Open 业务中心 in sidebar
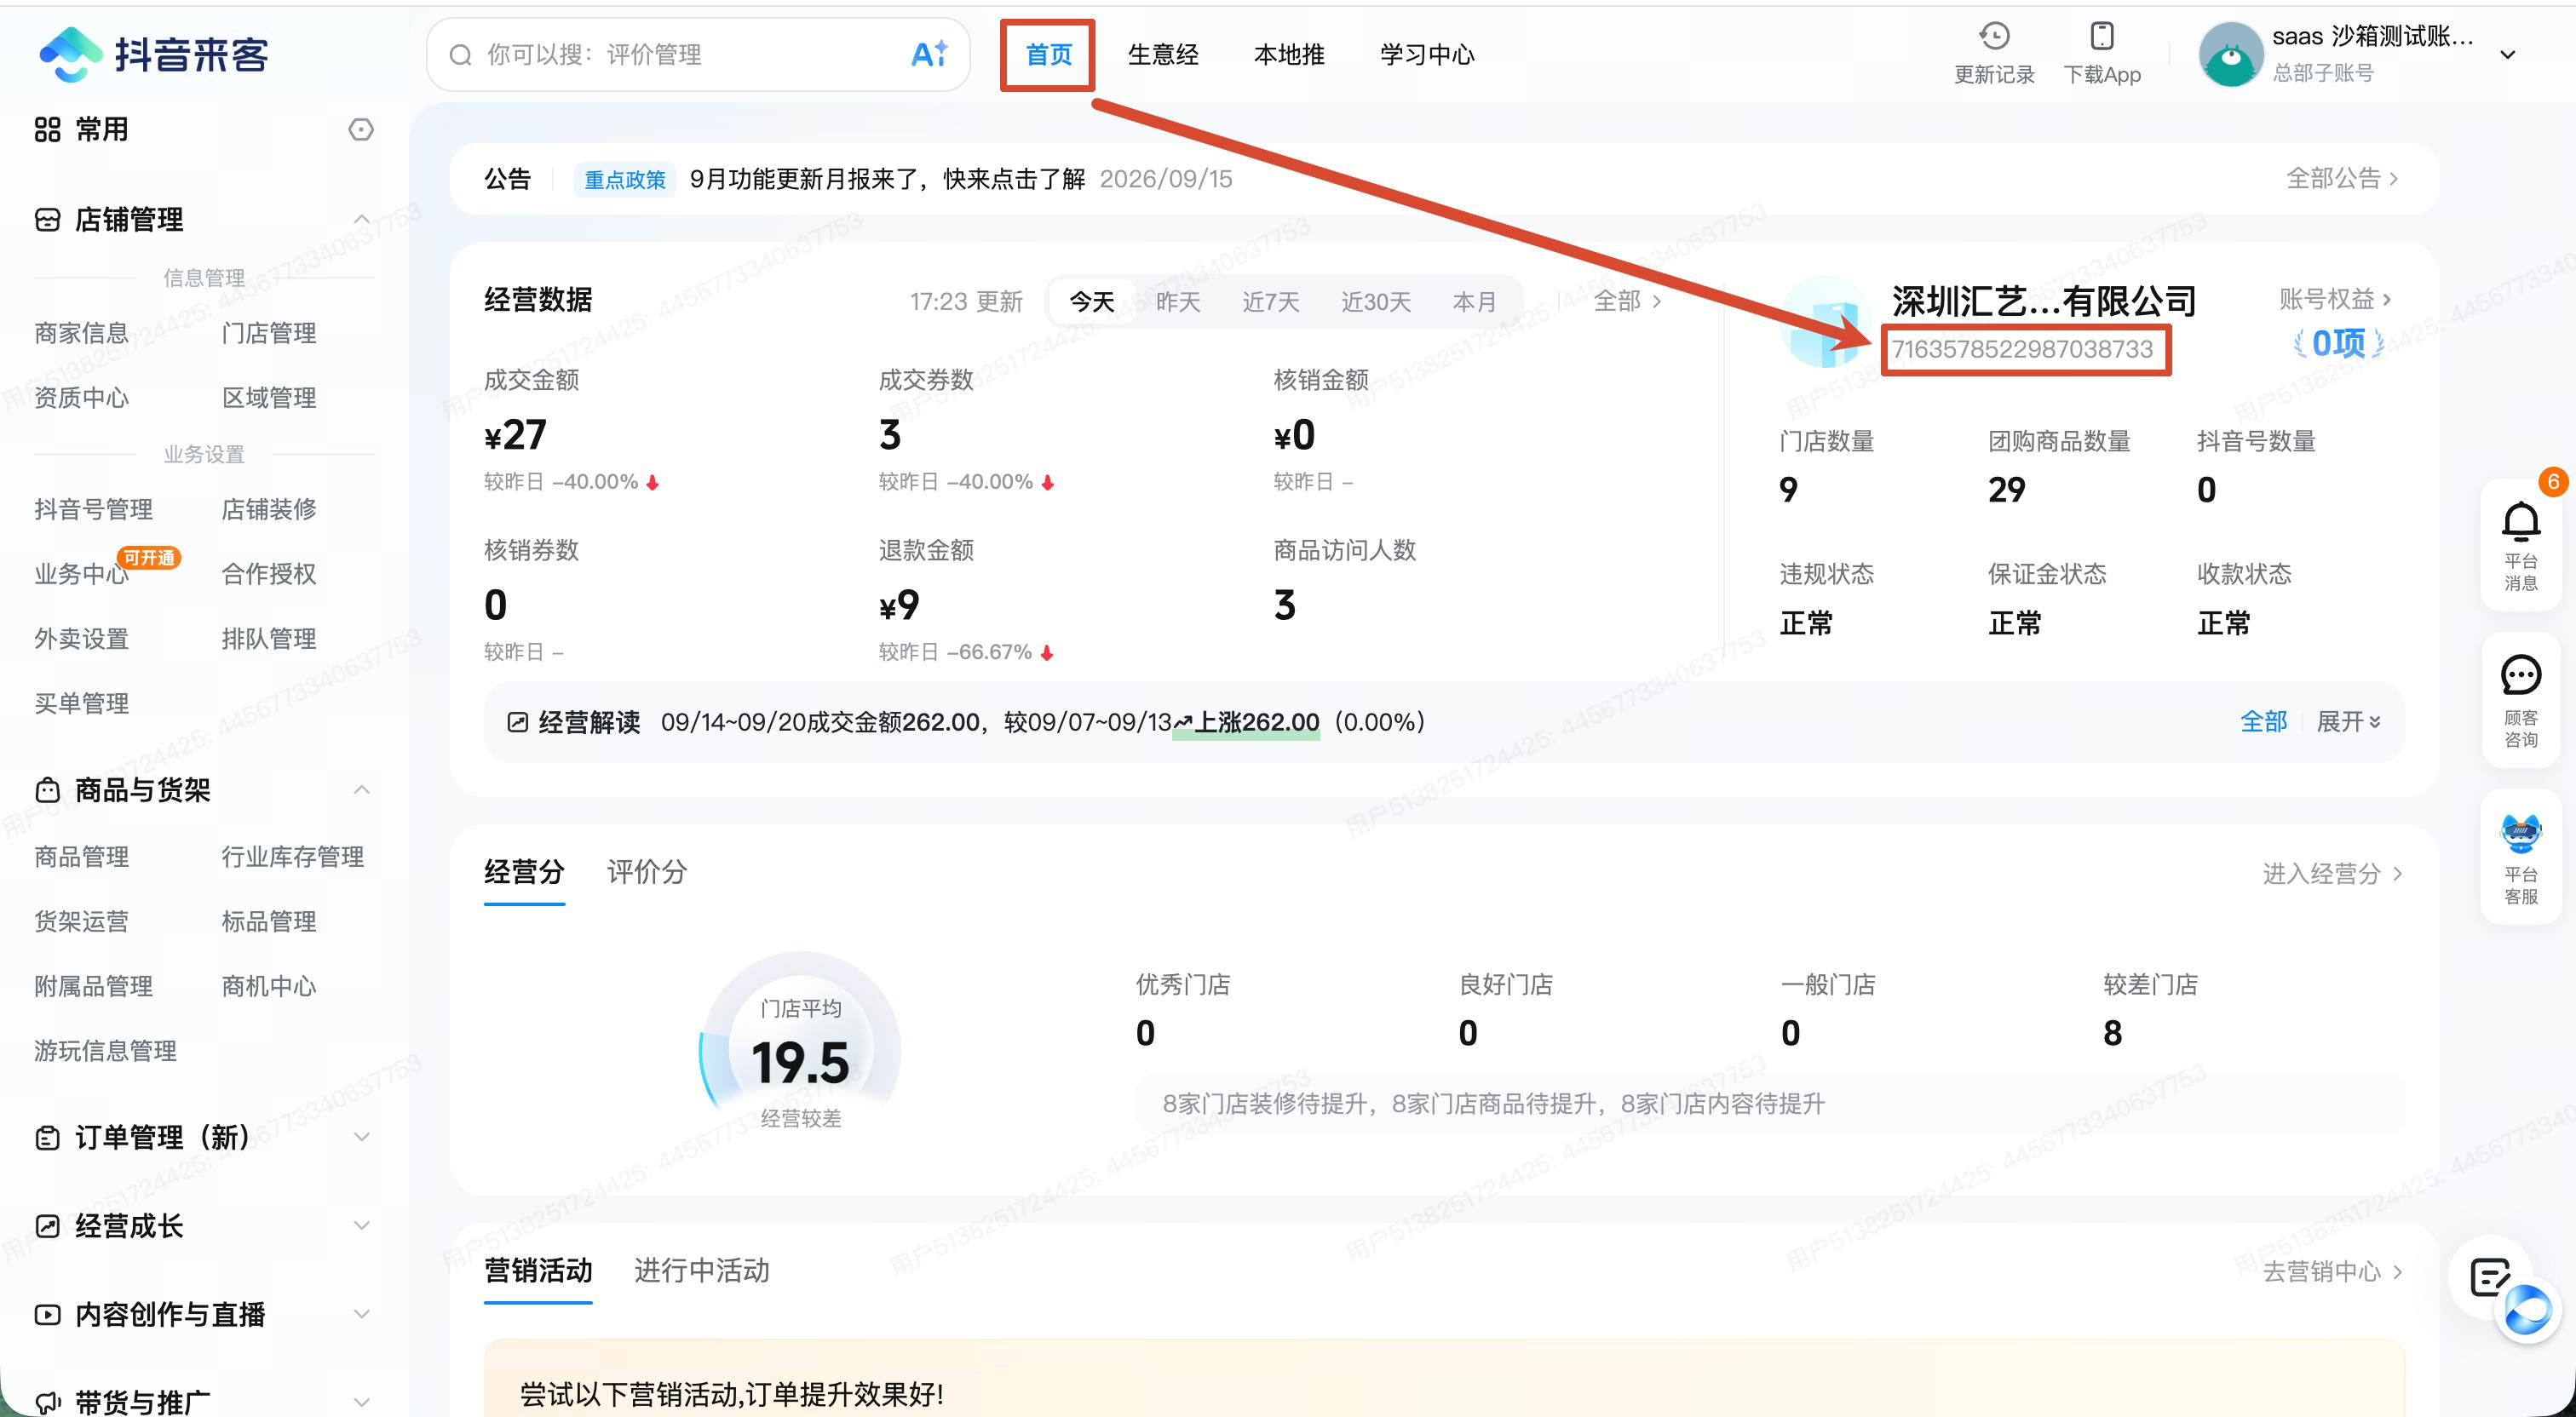This screenshot has height=1417, width=2576. click(82, 574)
